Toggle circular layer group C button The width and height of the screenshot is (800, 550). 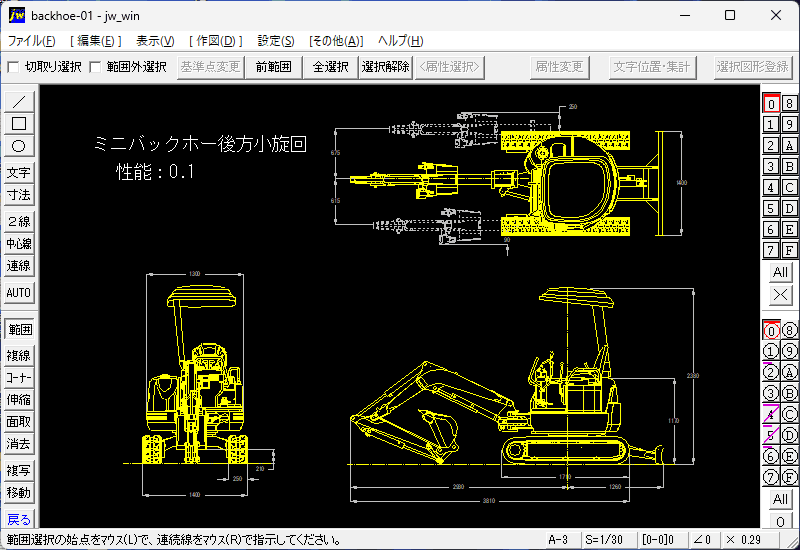tap(789, 414)
